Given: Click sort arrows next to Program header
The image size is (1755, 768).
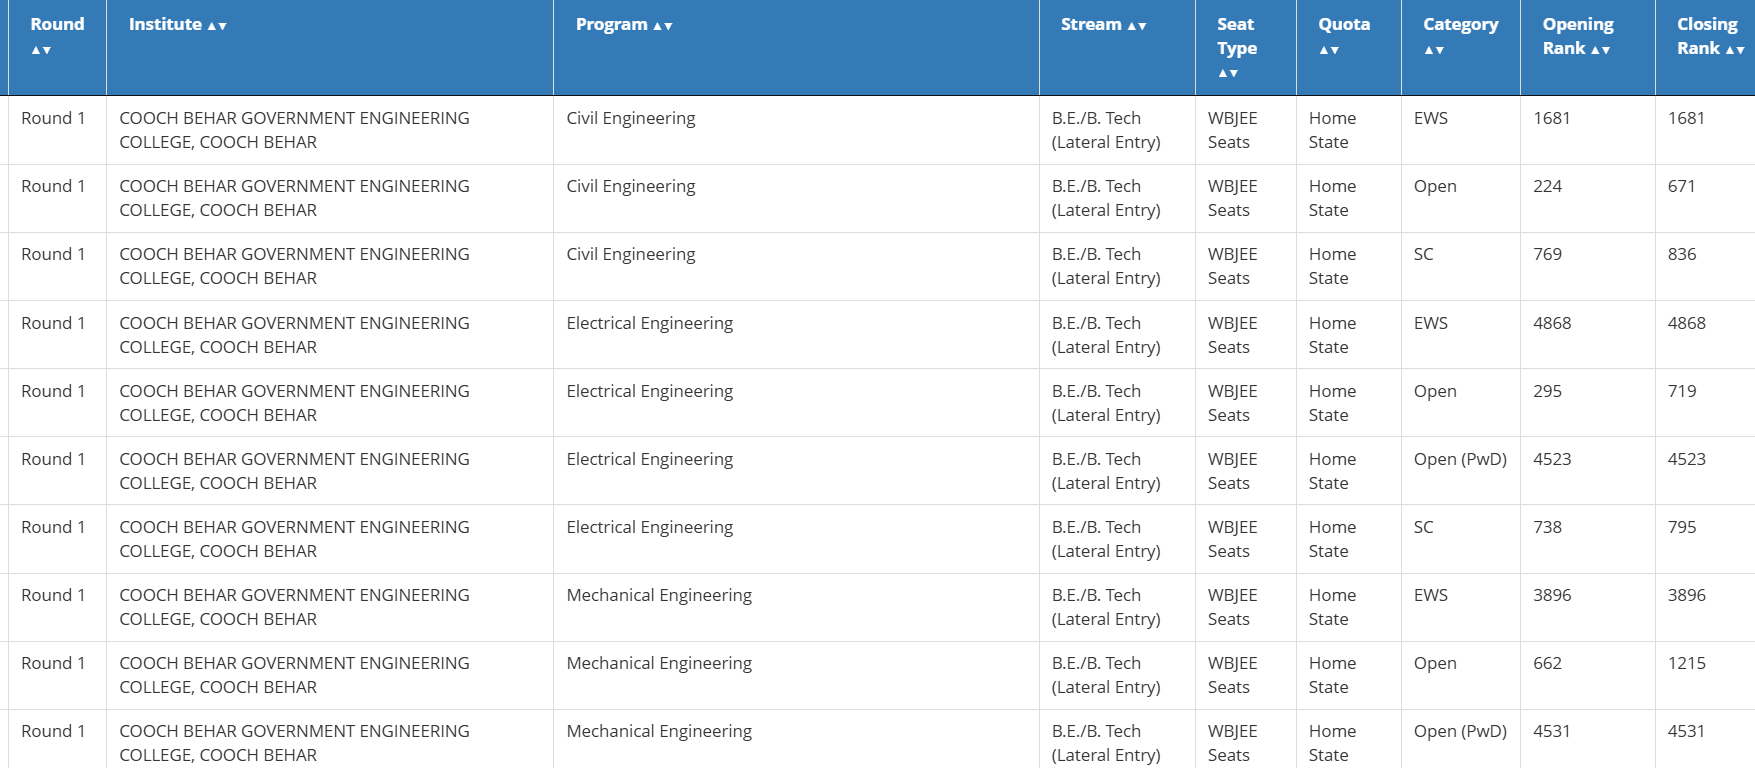Looking at the screenshot, I should 663,26.
